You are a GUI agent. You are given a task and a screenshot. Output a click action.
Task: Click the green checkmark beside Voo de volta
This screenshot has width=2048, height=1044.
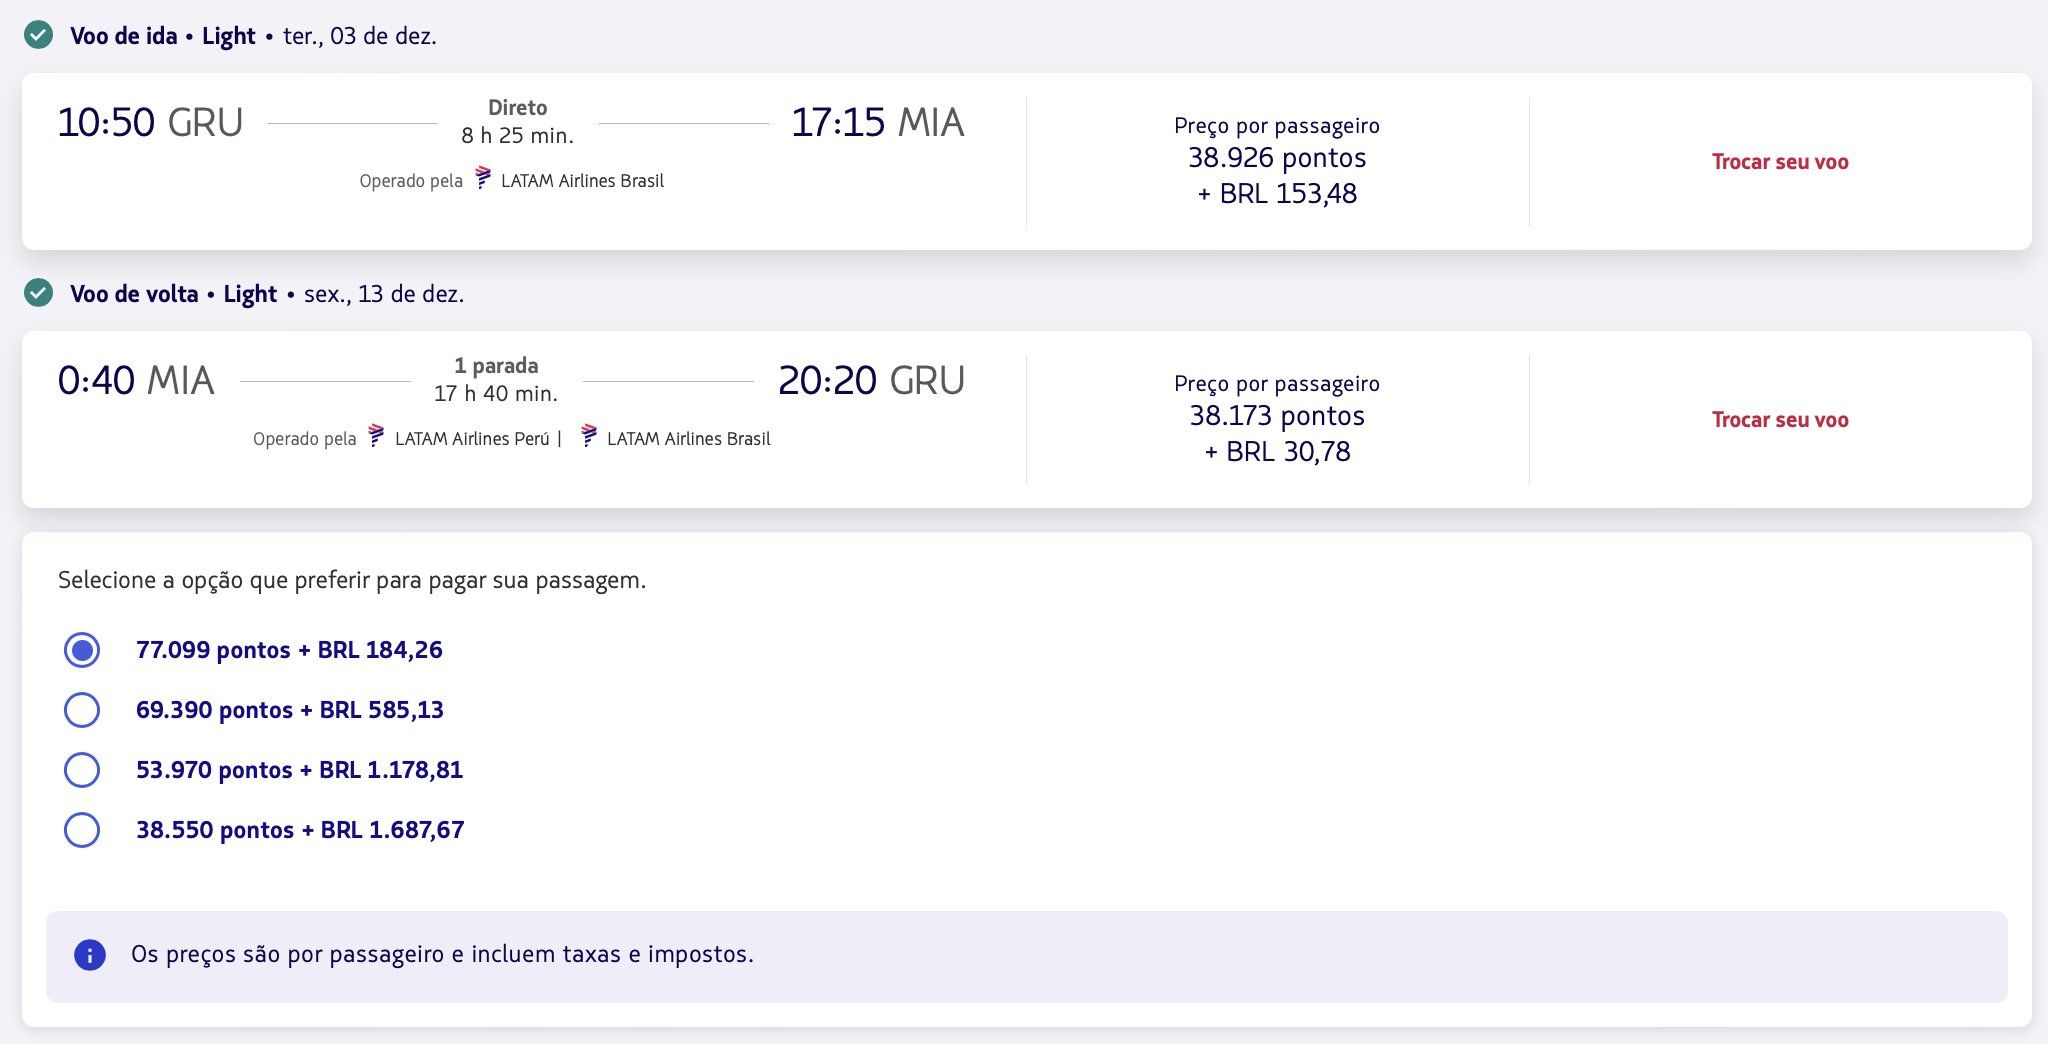[38, 294]
